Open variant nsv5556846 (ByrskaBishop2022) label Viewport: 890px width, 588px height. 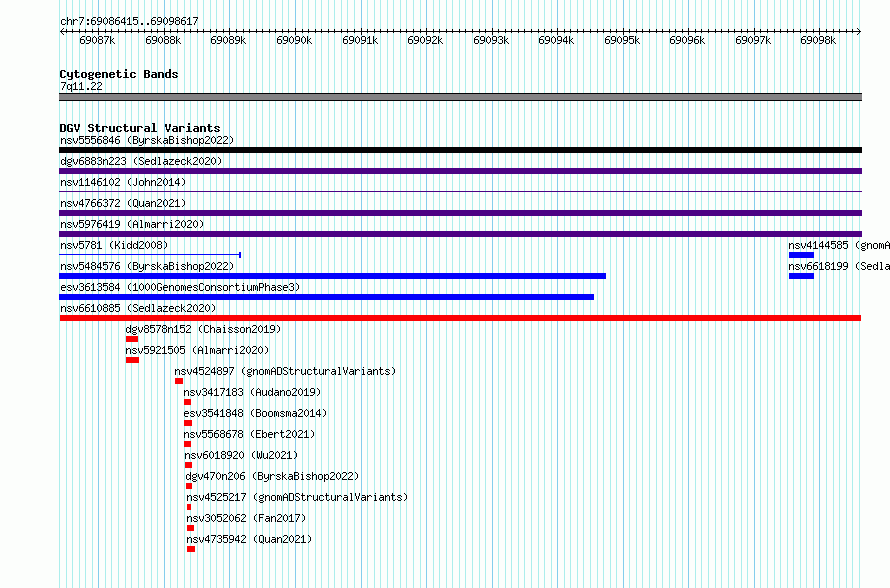(x=147, y=140)
